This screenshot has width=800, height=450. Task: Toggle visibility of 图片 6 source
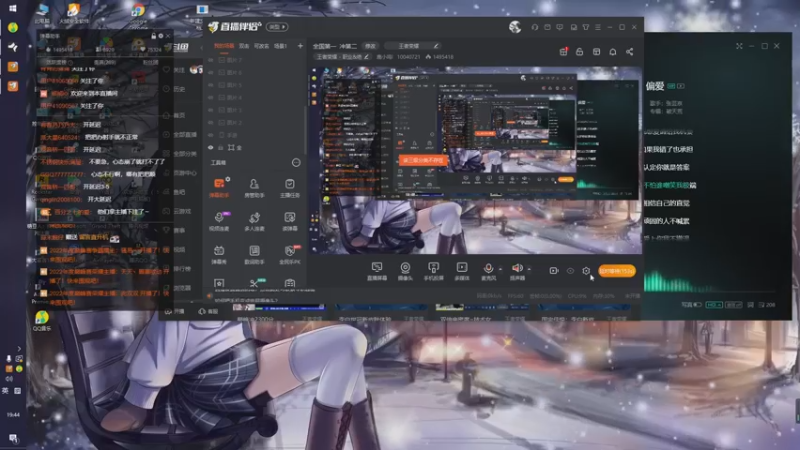coord(210,72)
